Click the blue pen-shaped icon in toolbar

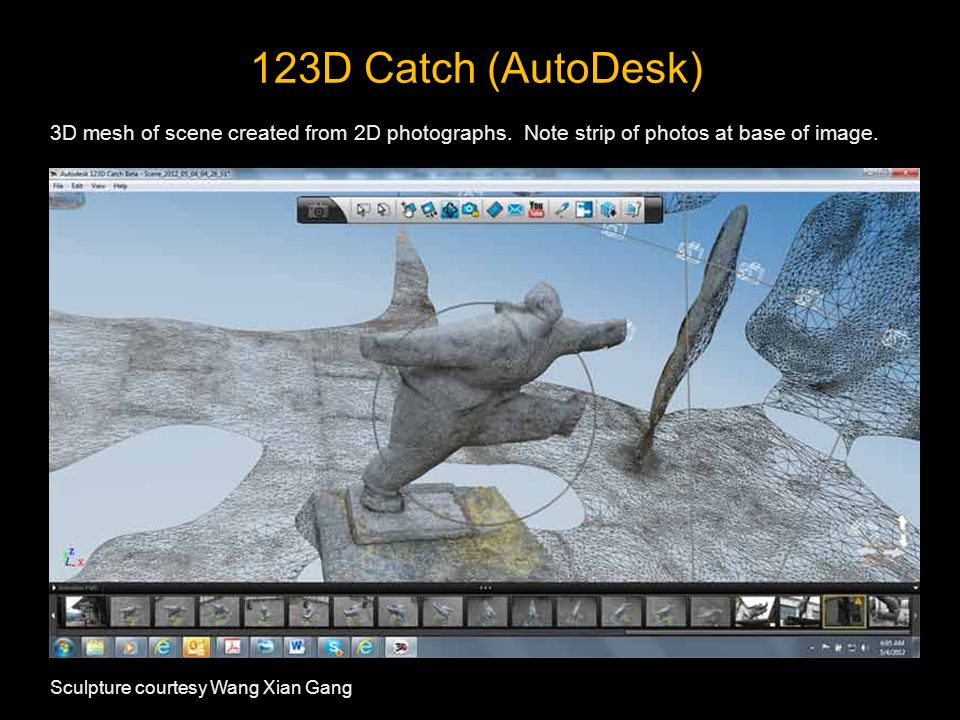[x=561, y=210]
